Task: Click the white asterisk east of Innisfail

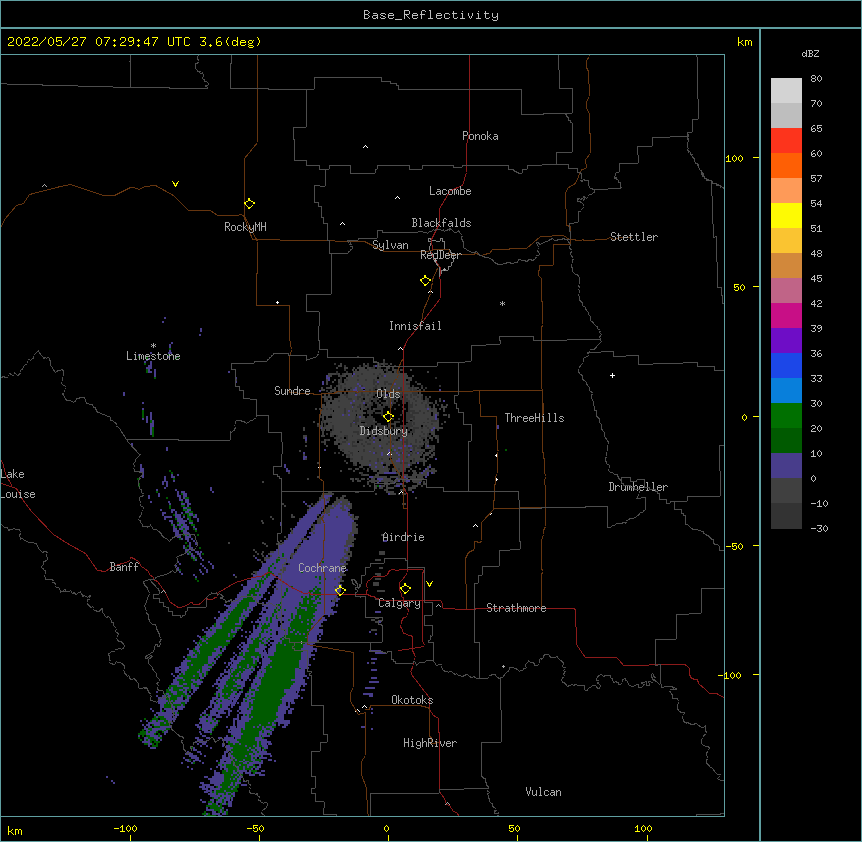Action: (502, 303)
